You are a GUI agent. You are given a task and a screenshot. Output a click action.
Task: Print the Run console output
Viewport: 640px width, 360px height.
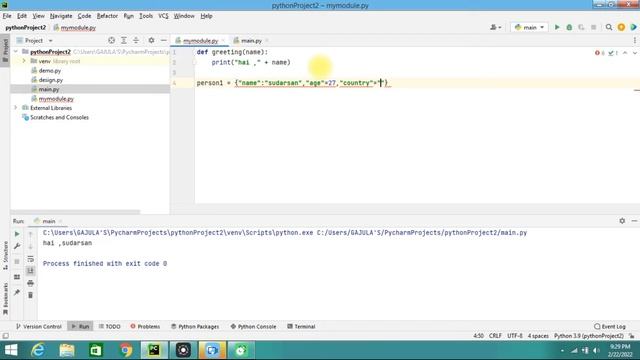(30, 283)
